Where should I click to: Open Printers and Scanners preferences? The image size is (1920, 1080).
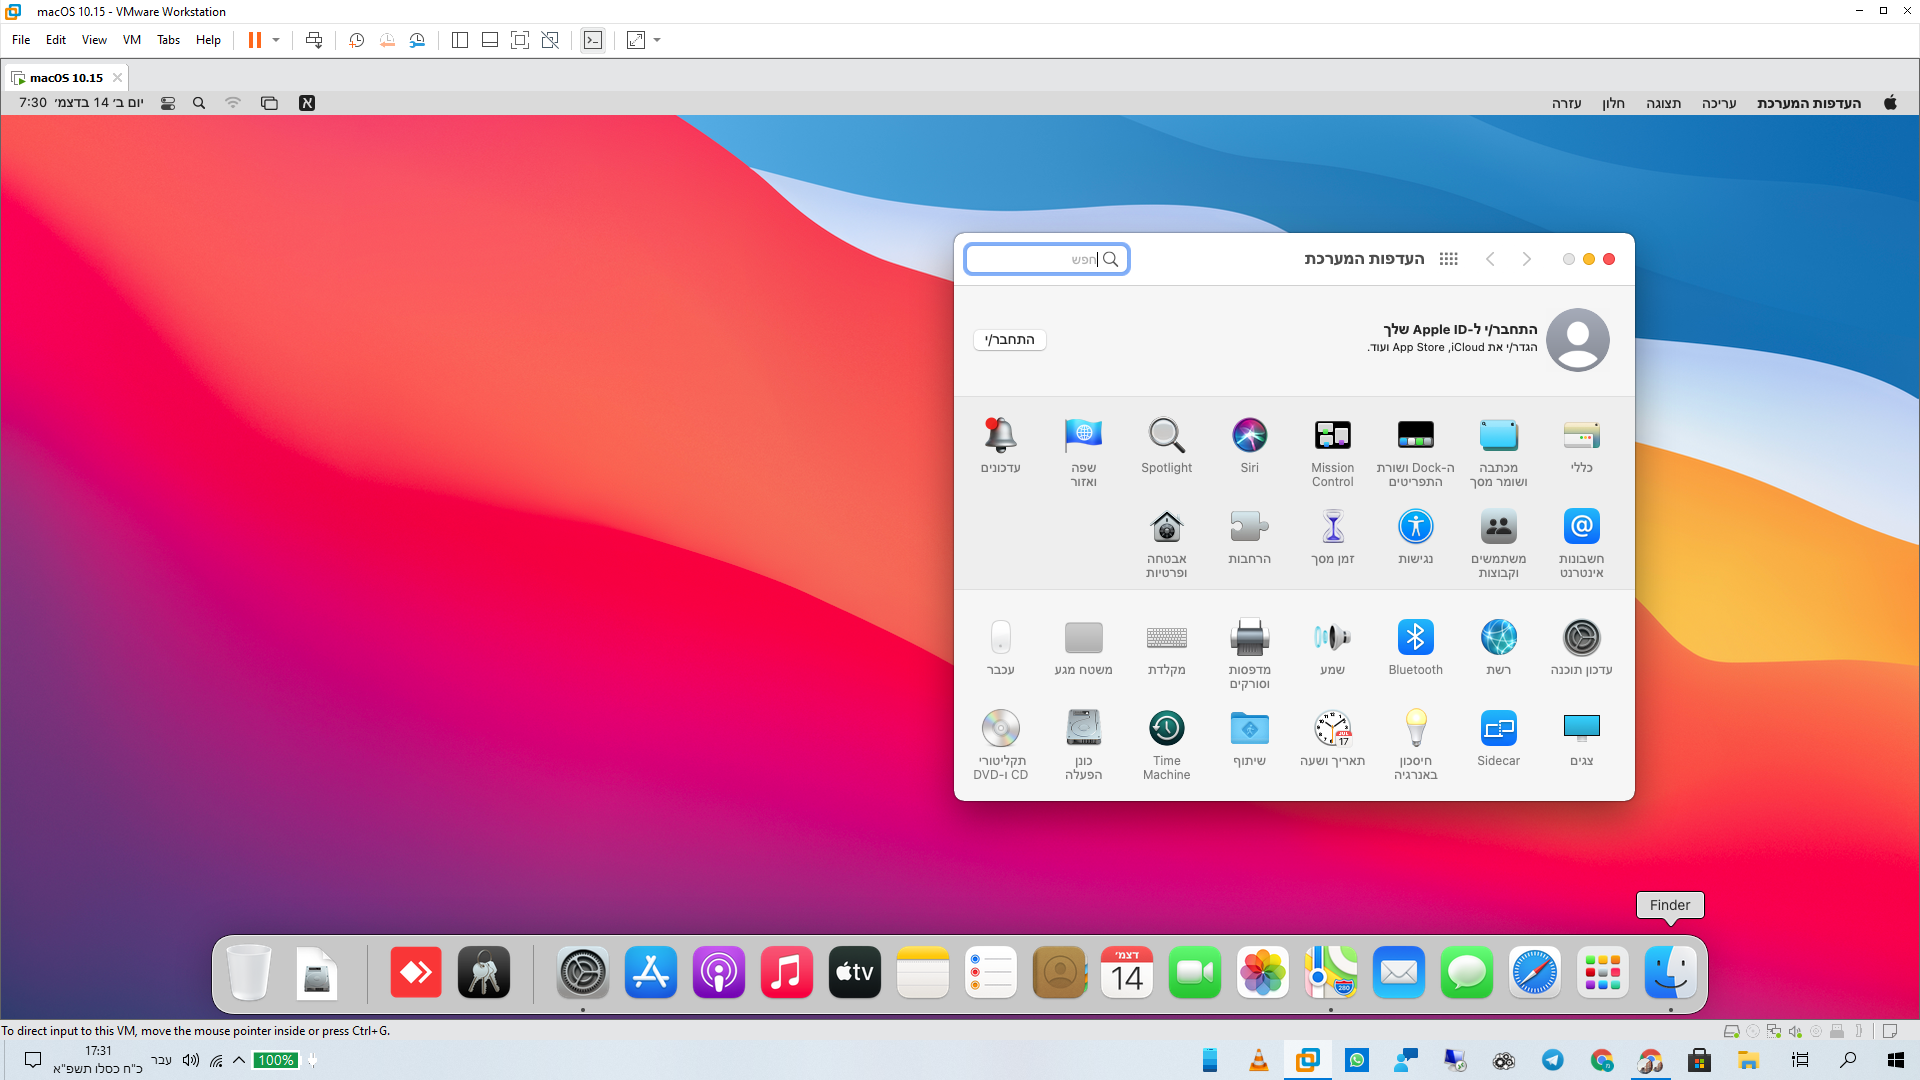pyautogui.click(x=1249, y=654)
